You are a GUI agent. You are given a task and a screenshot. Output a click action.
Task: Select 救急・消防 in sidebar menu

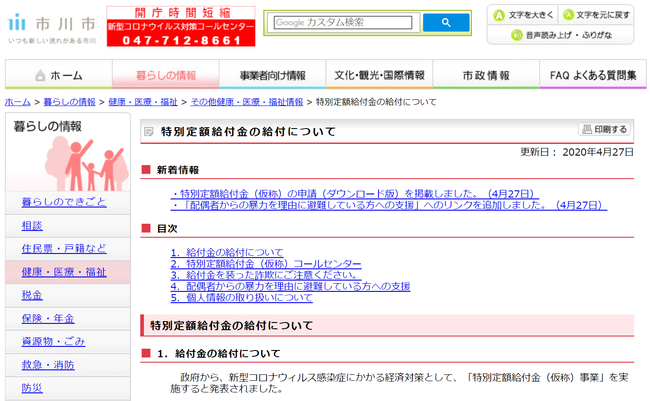pos(48,364)
